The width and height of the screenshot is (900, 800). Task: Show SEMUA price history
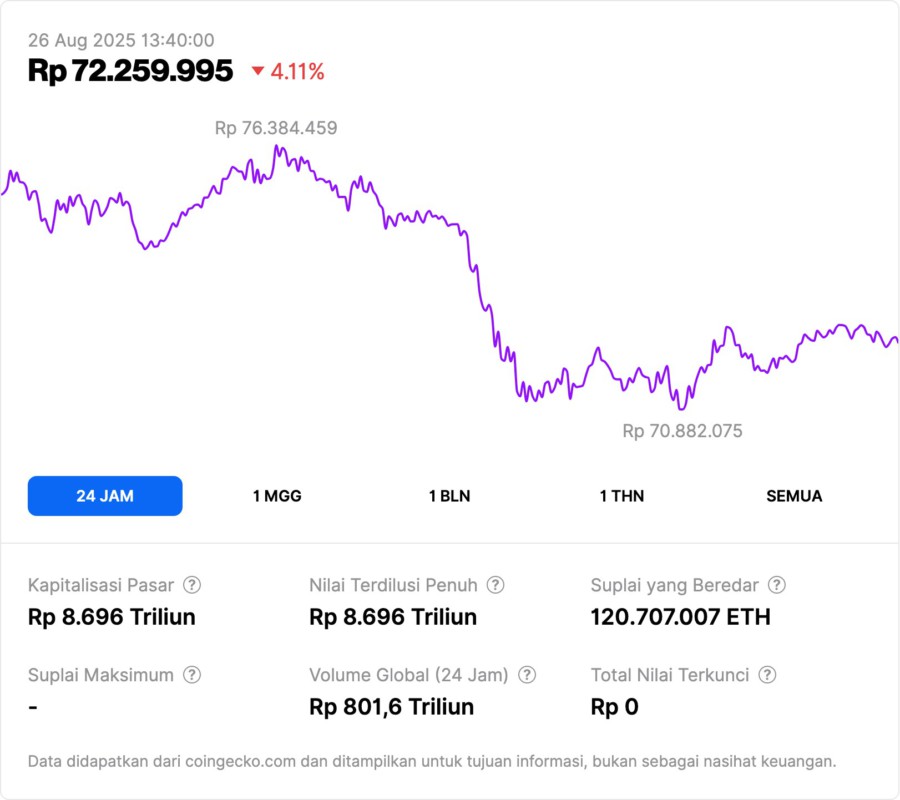coord(794,496)
